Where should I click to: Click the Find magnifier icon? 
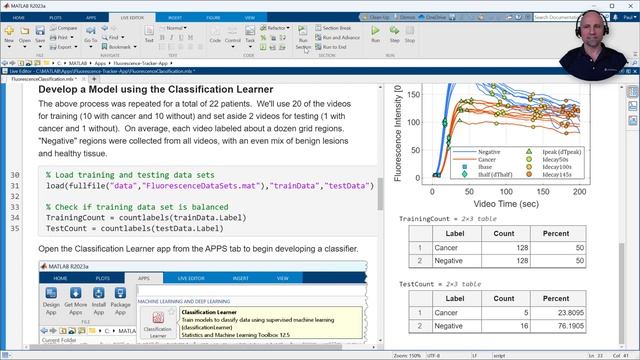pyautogui.click(x=105, y=38)
